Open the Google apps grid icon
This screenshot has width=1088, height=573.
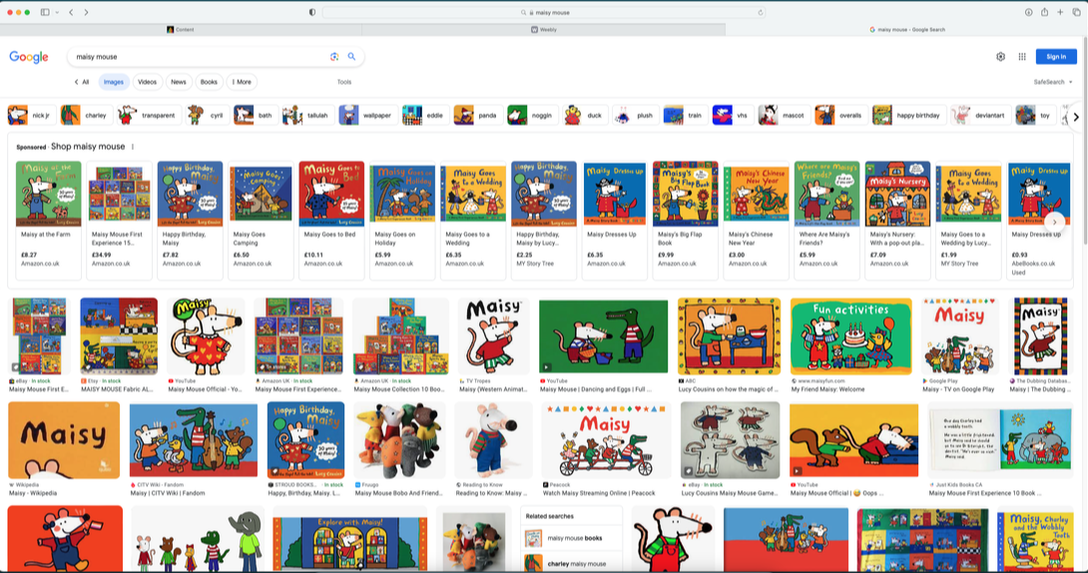pyautogui.click(x=1022, y=57)
